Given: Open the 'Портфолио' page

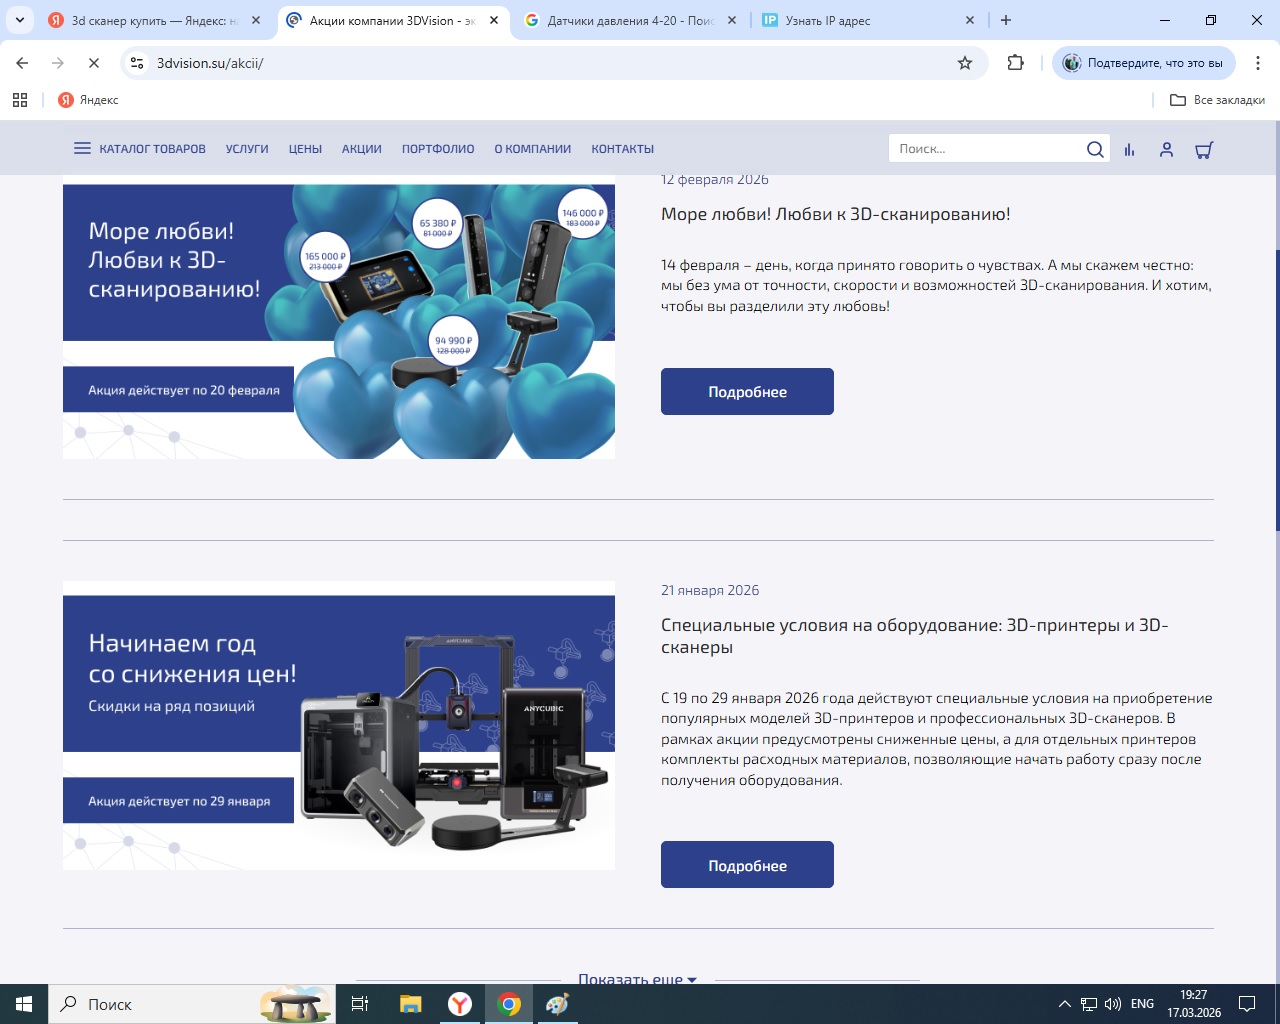Looking at the screenshot, I should [x=438, y=149].
